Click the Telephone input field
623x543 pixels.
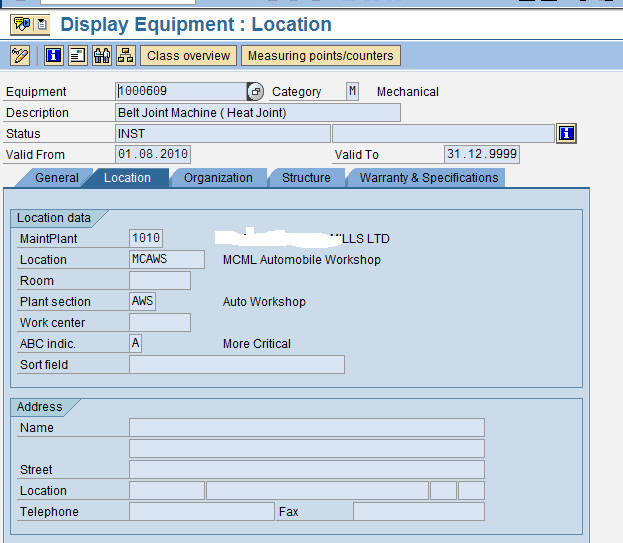(x=202, y=512)
